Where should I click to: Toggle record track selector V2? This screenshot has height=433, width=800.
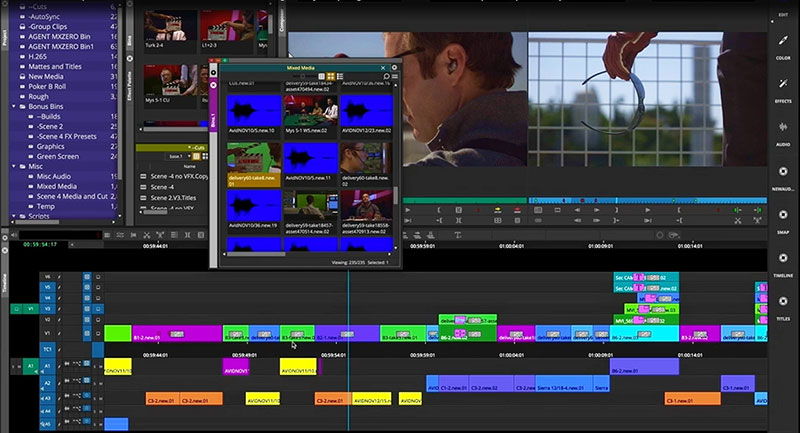(47, 320)
